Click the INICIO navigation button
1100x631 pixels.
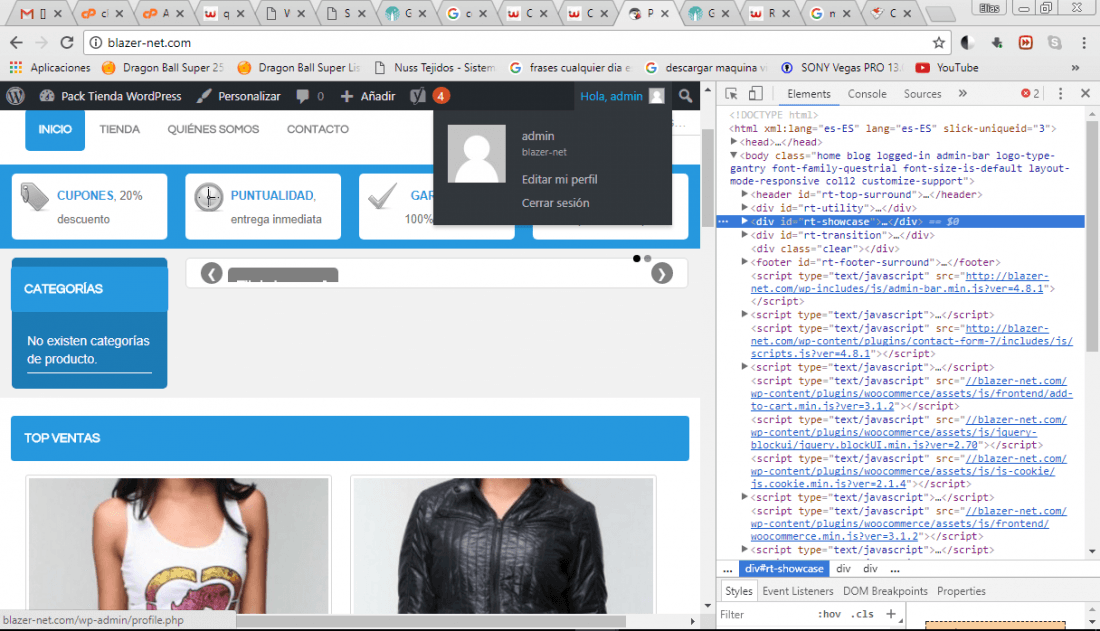[x=55, y=130]
